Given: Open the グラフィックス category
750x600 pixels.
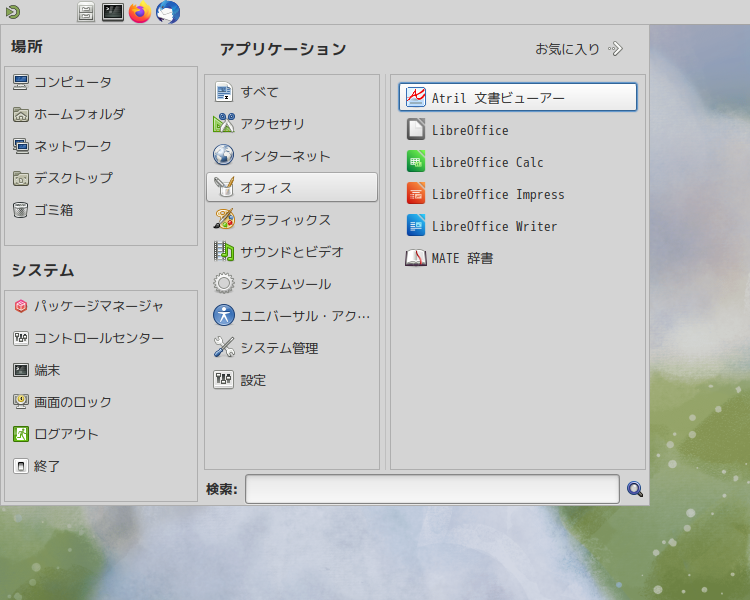Looking at the screenshot, I should [x=292, y=220].
